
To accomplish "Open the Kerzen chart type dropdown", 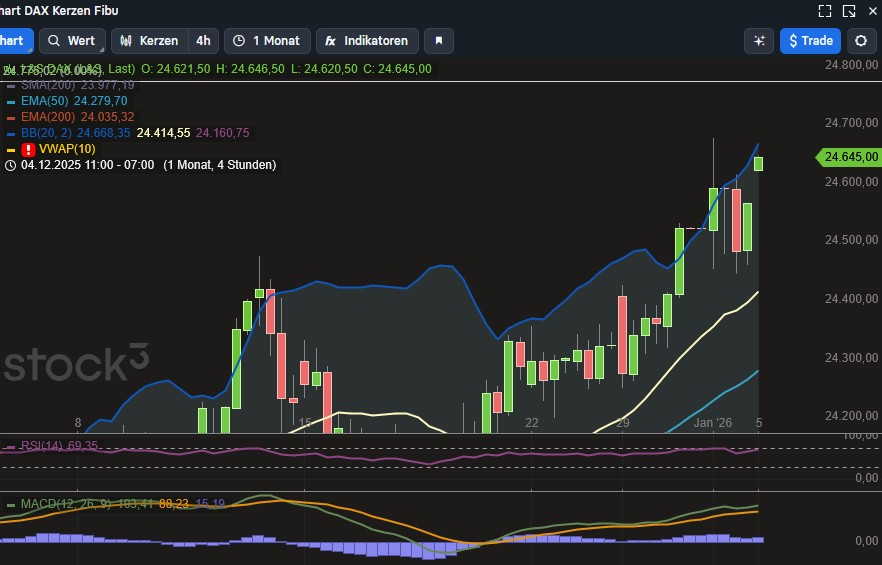I will click(150, 41).
